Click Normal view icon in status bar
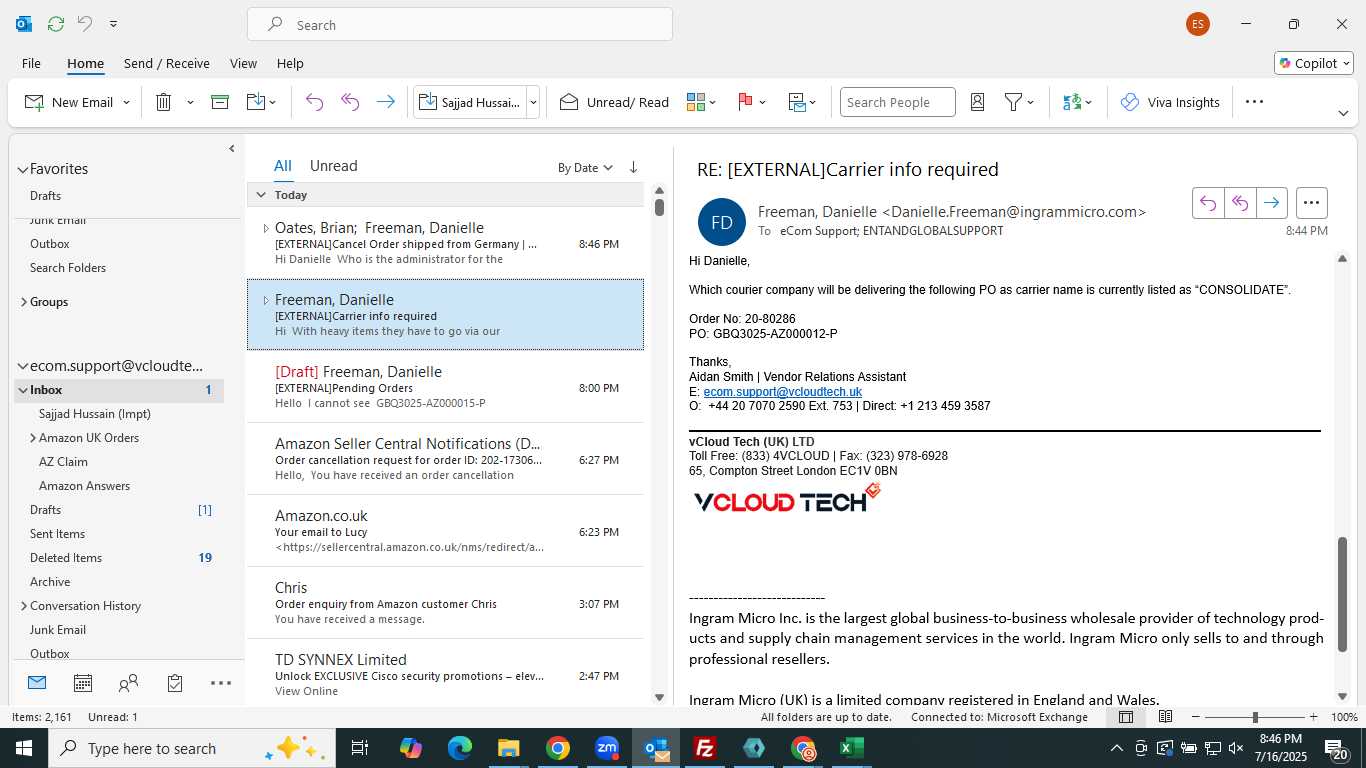This screenshot has width=1366, height=768. click(x=1126, y=717)
